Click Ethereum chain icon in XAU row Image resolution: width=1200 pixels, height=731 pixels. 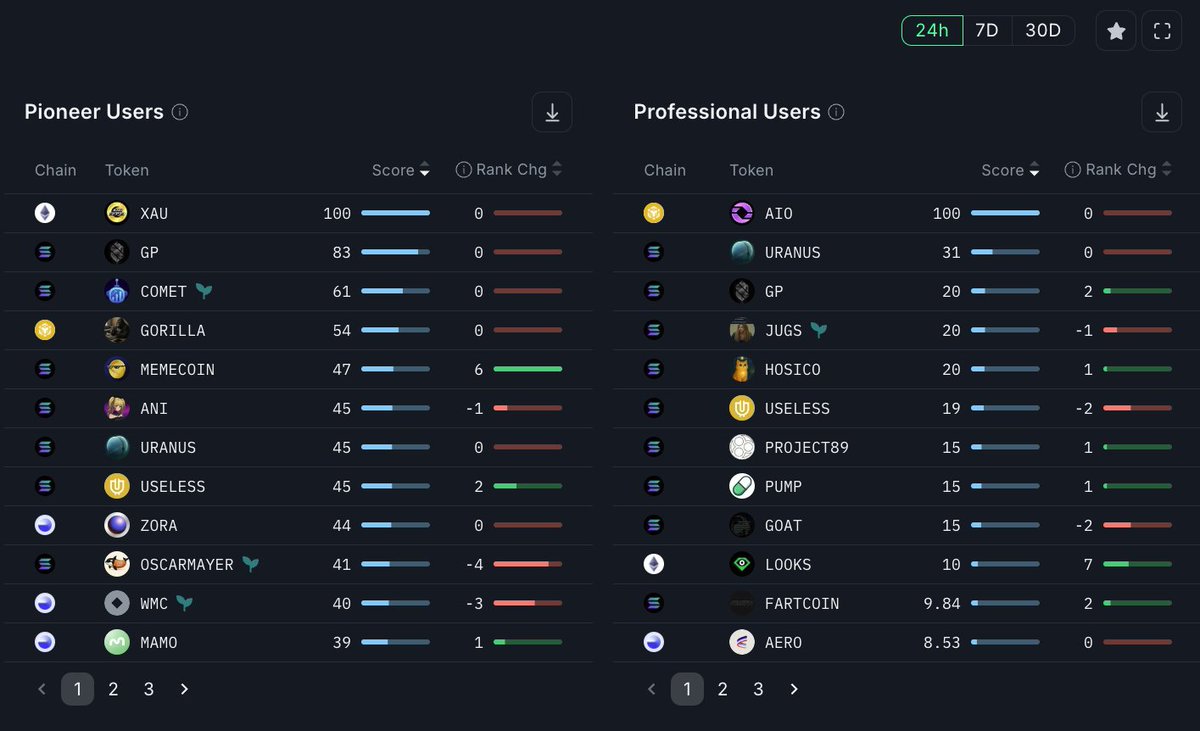pyautogui.click(x=45, y=213)
